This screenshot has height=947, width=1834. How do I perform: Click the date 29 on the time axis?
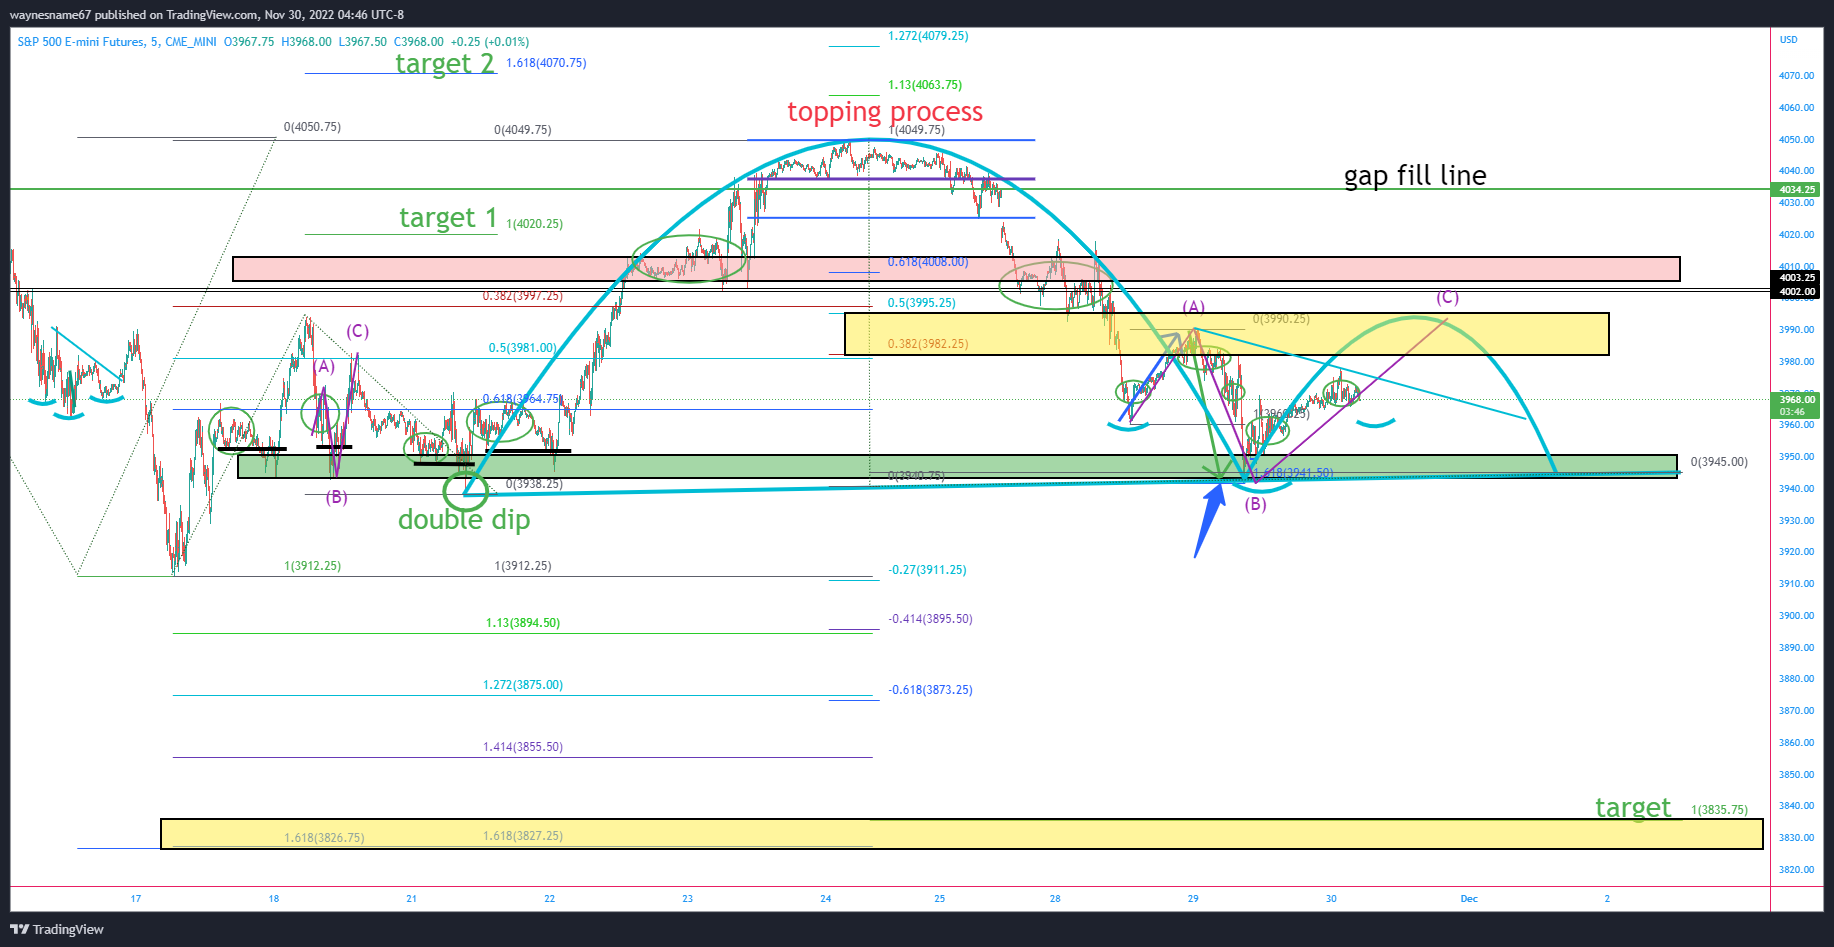[x=1193, y=899]
